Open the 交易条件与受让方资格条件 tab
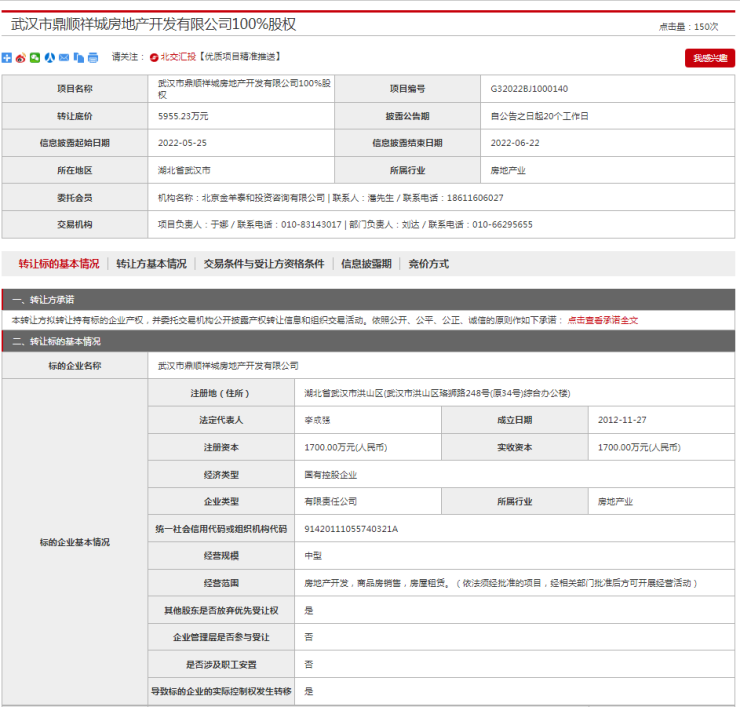This screenshot has height=707, width=740. (264, 264)
